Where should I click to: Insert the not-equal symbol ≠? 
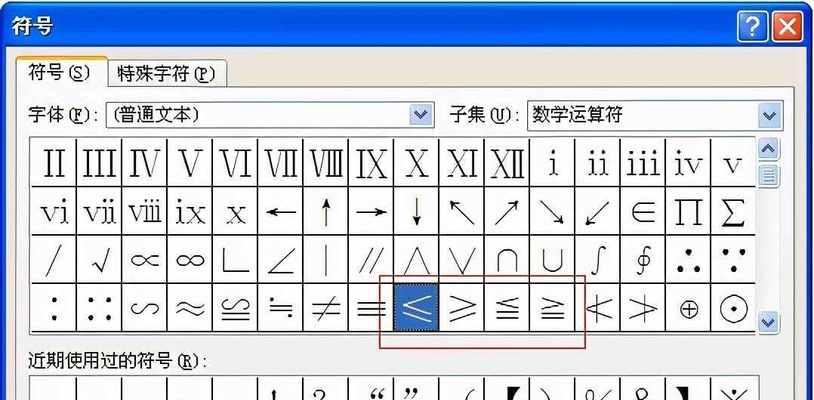tap(325, 308)
